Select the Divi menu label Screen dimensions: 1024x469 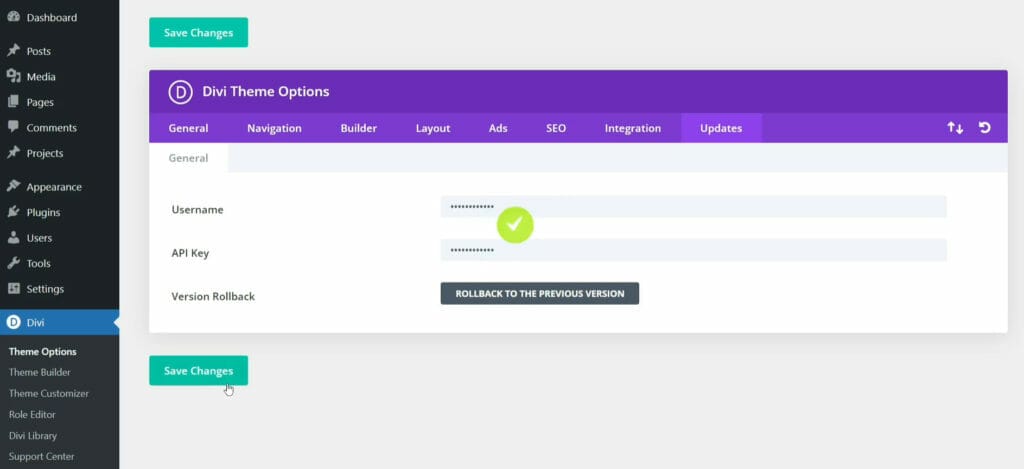pos(35,323)
